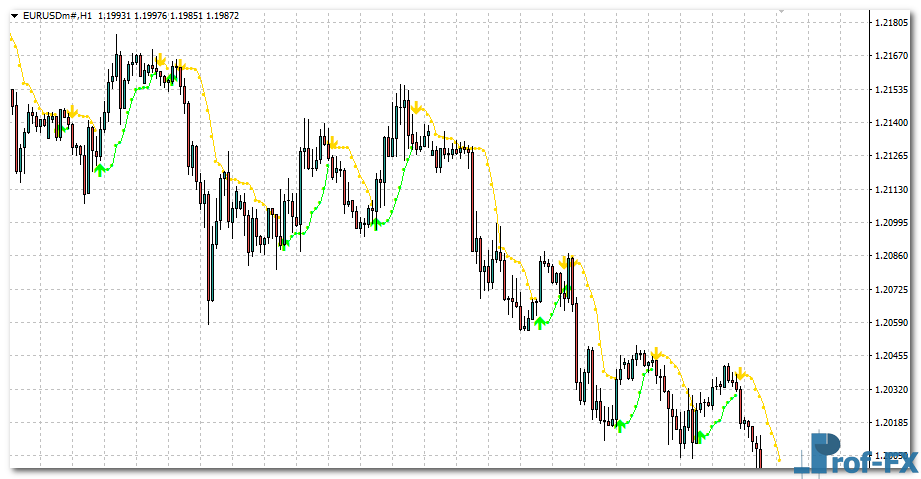
Task: Click the 1.21130 price scale label
Action: 890,190
